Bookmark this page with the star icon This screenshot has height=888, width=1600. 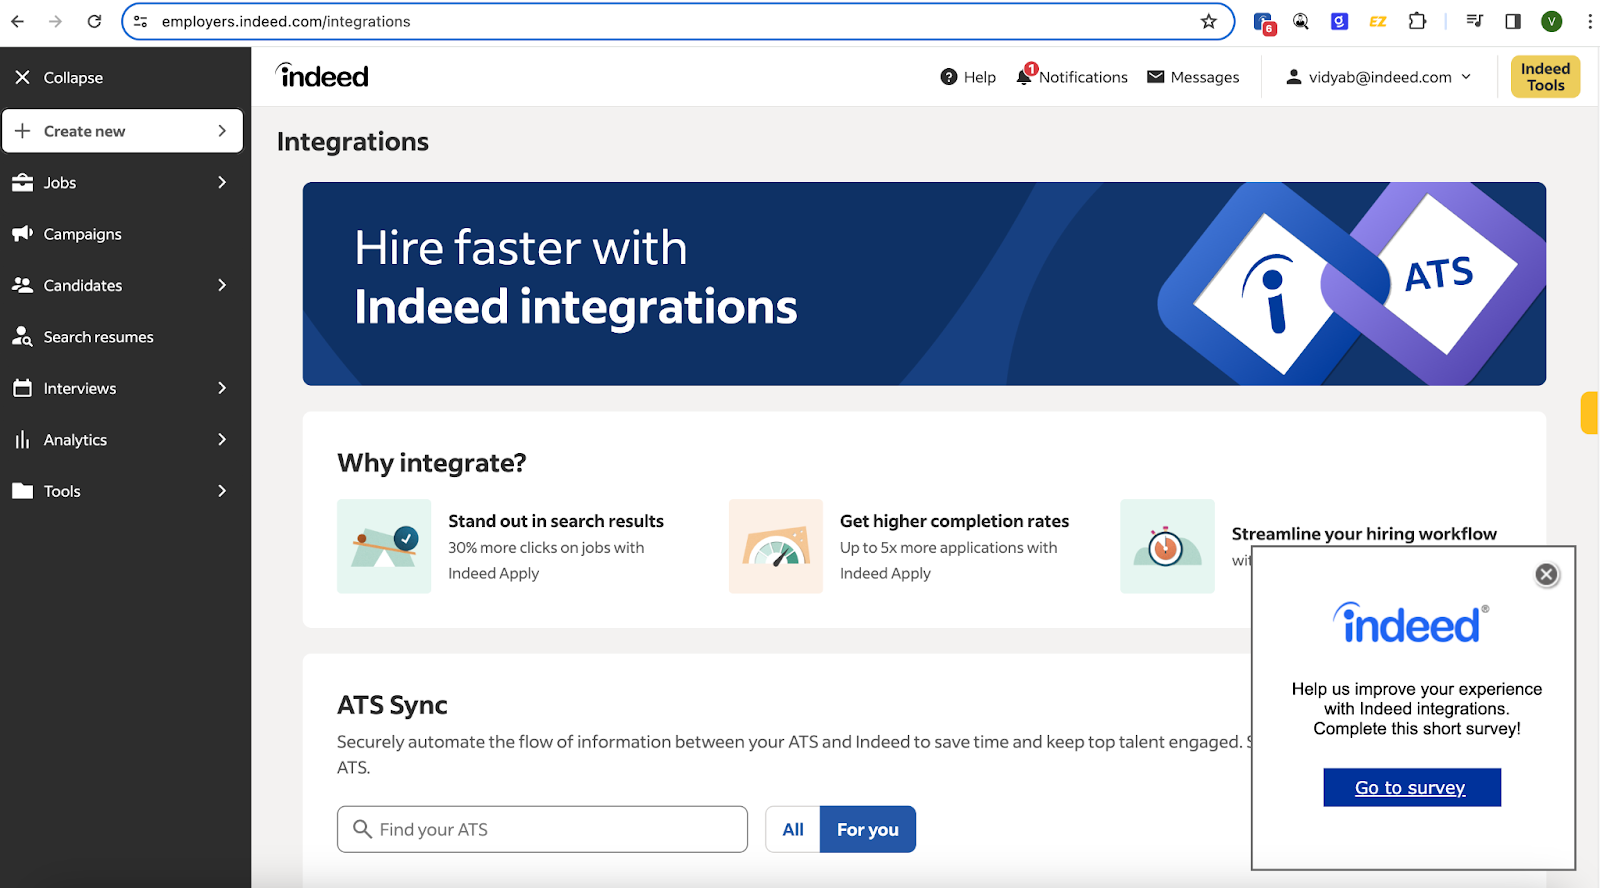pyautogui.click(x=1209, y=21)
